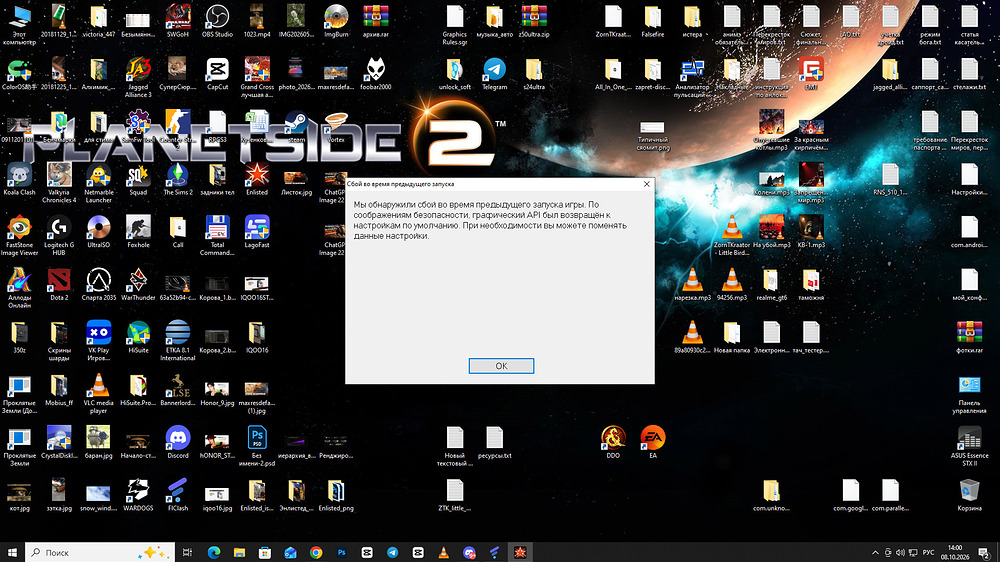Select the Новая папка folder
Screen dimensions: 1000x562
732,337
